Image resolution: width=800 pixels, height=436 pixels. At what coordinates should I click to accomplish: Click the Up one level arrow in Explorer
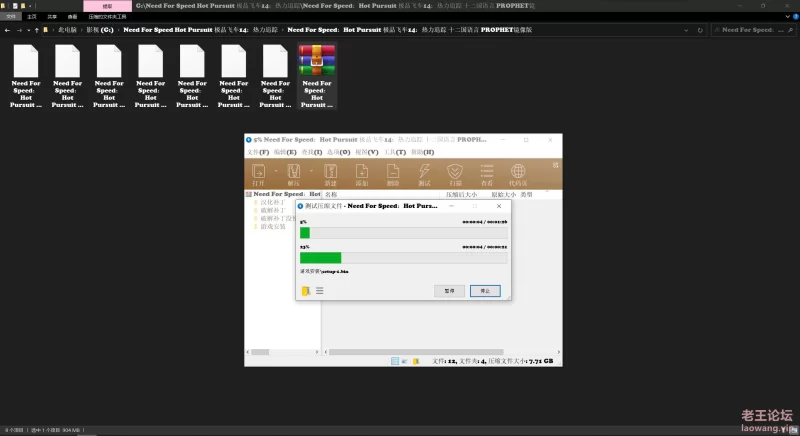36,30
